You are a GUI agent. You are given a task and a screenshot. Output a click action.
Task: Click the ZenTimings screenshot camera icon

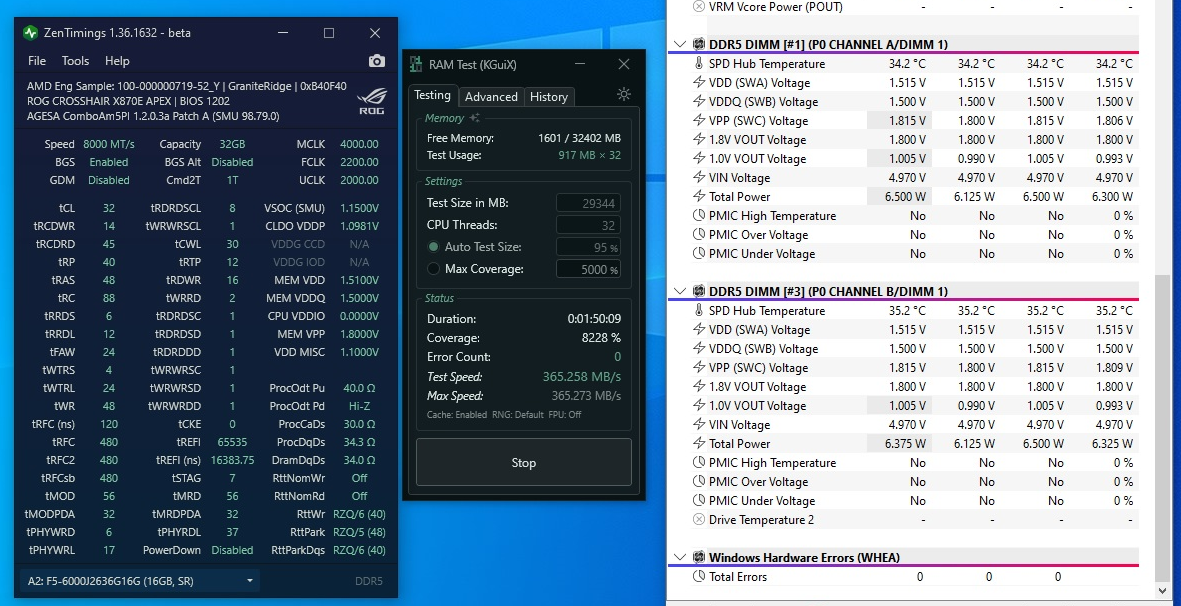click(x=377, y=61)
